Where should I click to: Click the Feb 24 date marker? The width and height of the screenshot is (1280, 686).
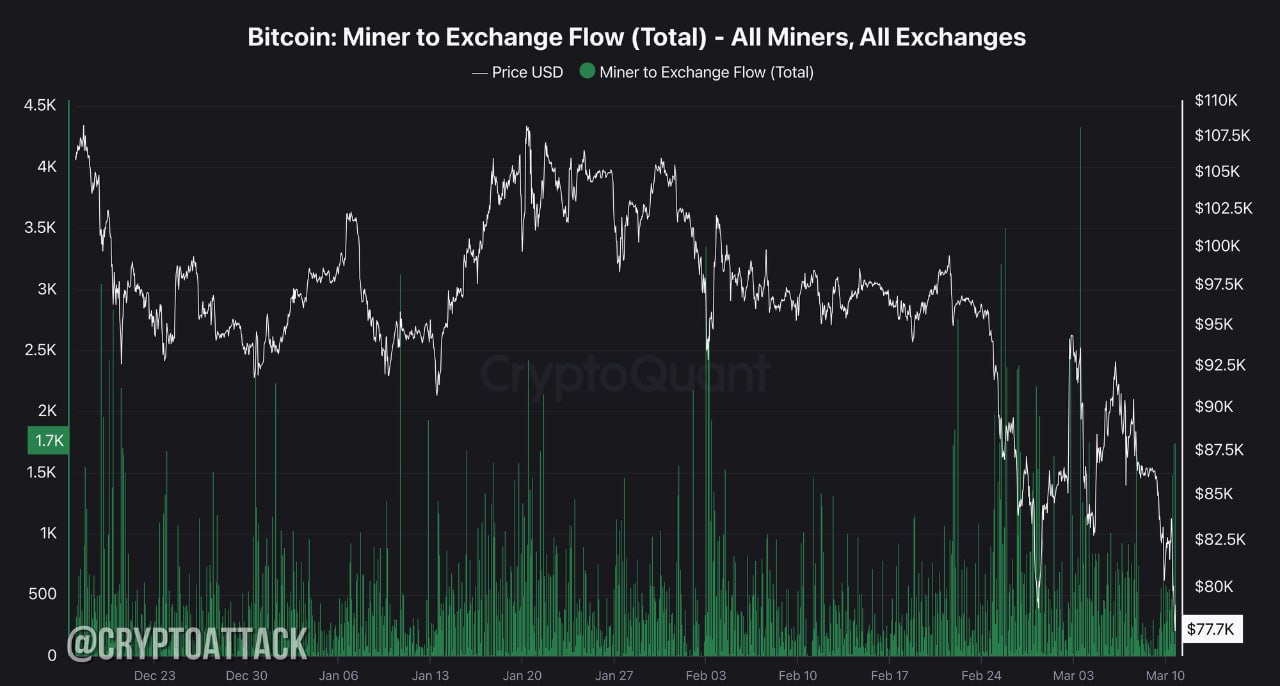(980, 676)
